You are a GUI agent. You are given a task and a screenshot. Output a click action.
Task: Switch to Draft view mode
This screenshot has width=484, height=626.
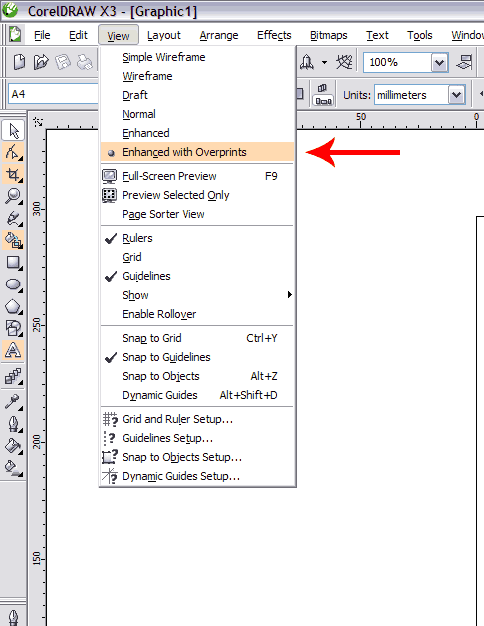(197, 95)
